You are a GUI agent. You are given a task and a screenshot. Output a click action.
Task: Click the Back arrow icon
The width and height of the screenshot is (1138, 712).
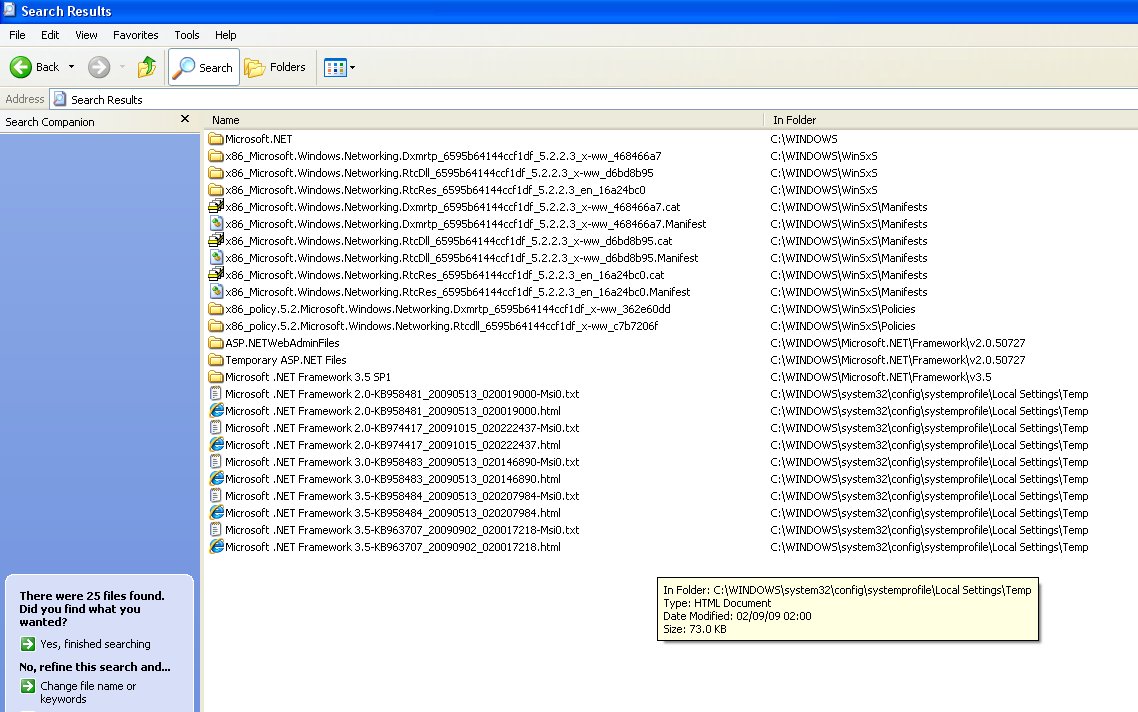pyautogui.click(x=20, y=67)
